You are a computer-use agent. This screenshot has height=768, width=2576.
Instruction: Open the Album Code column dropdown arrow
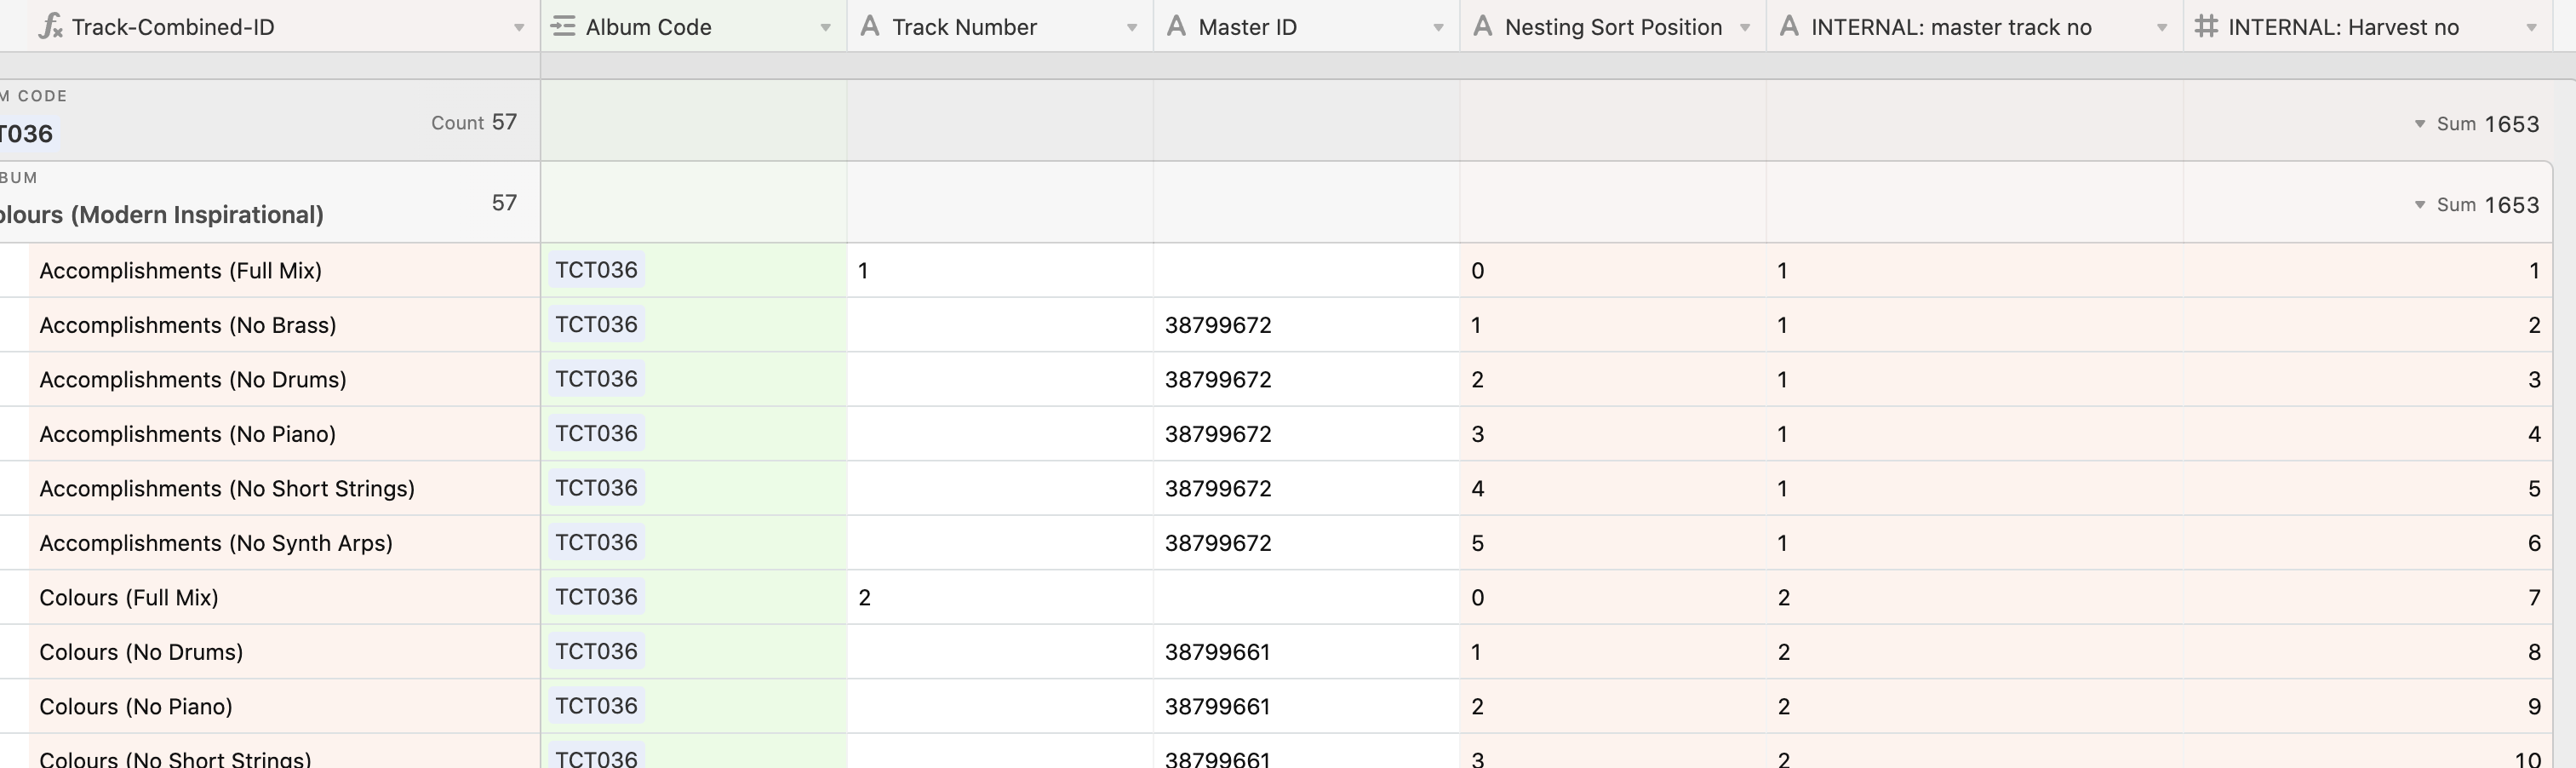pyautogui.click(x=825, y=28)
